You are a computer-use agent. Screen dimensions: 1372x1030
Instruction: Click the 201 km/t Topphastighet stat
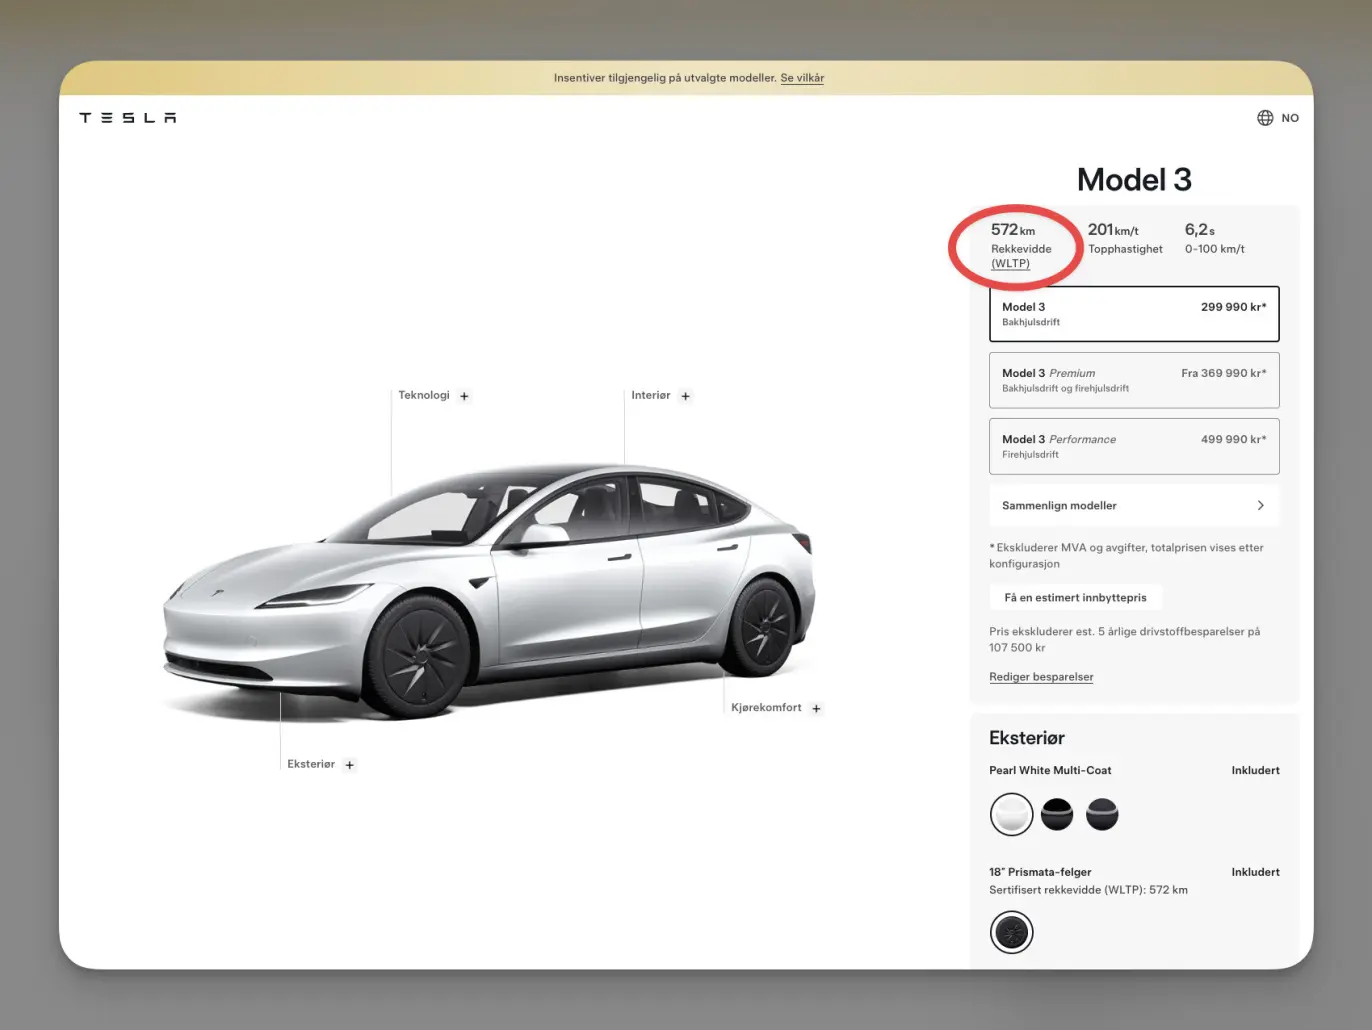pyautogui.click(x=1125, y=238)
